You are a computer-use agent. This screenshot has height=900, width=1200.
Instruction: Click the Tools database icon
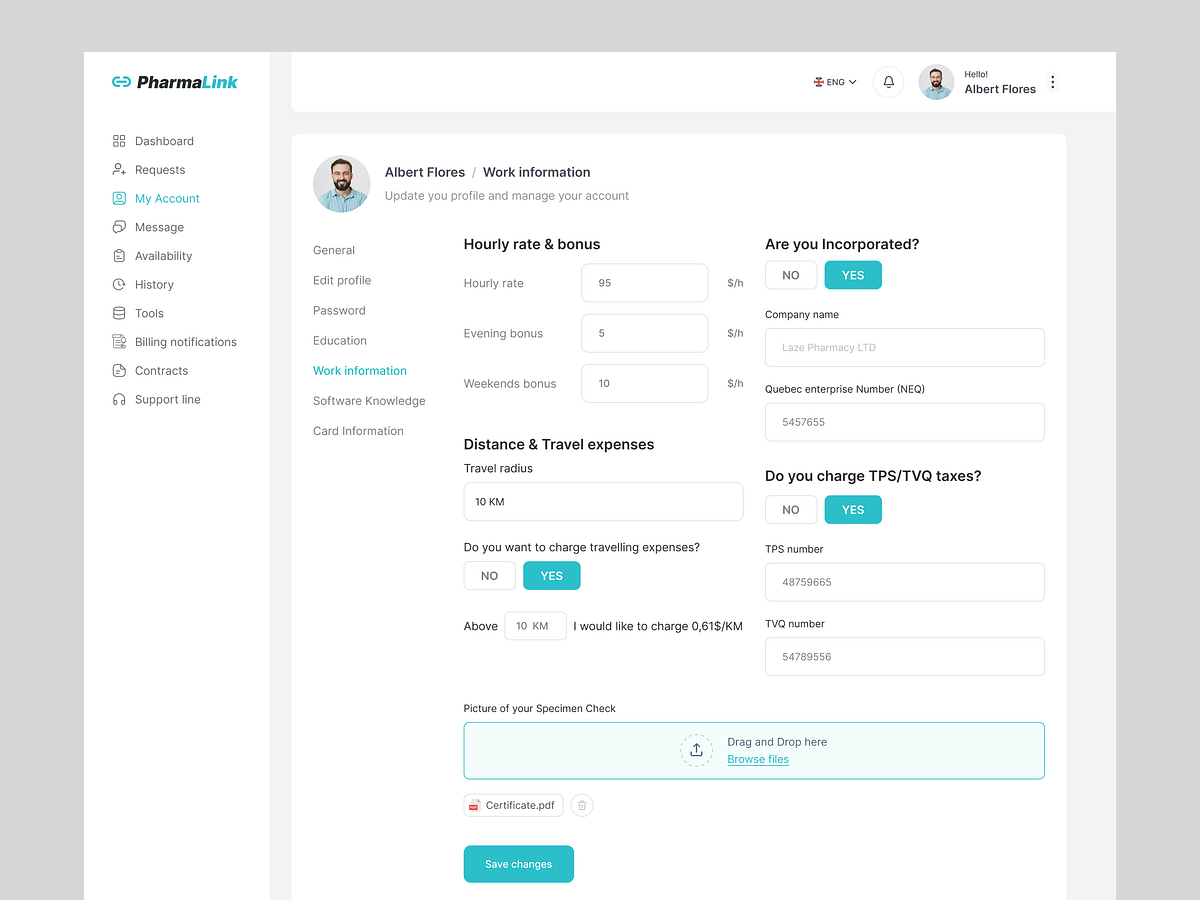(x=119, y=313)
